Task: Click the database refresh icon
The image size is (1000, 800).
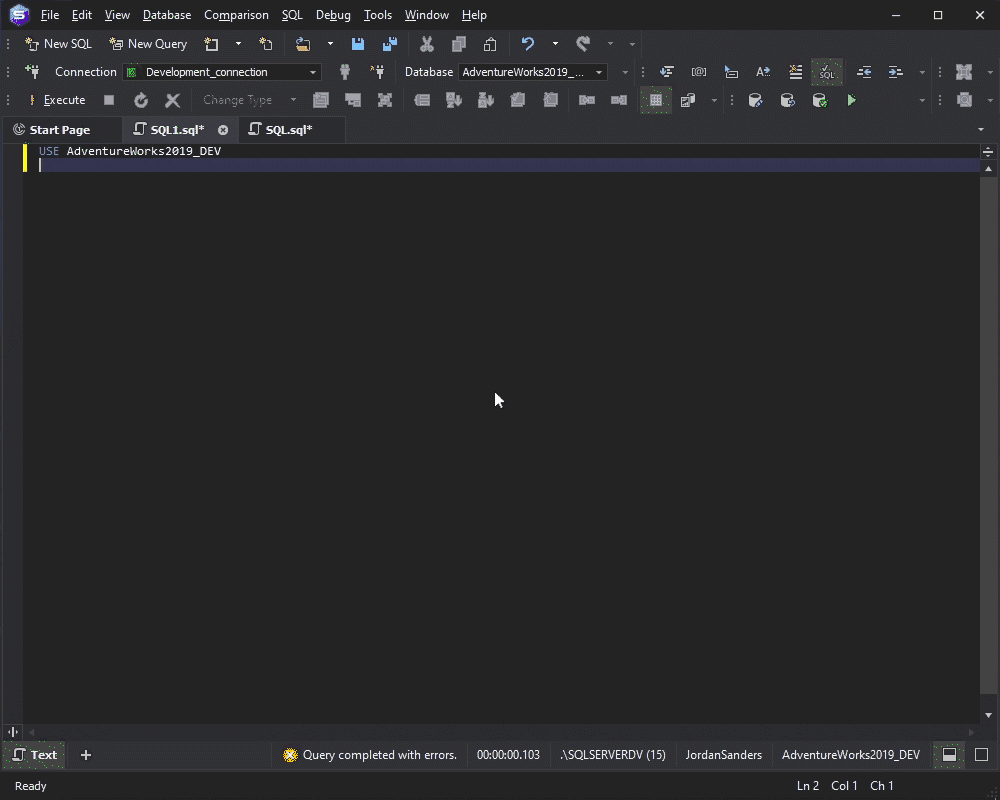Action: 788,100
